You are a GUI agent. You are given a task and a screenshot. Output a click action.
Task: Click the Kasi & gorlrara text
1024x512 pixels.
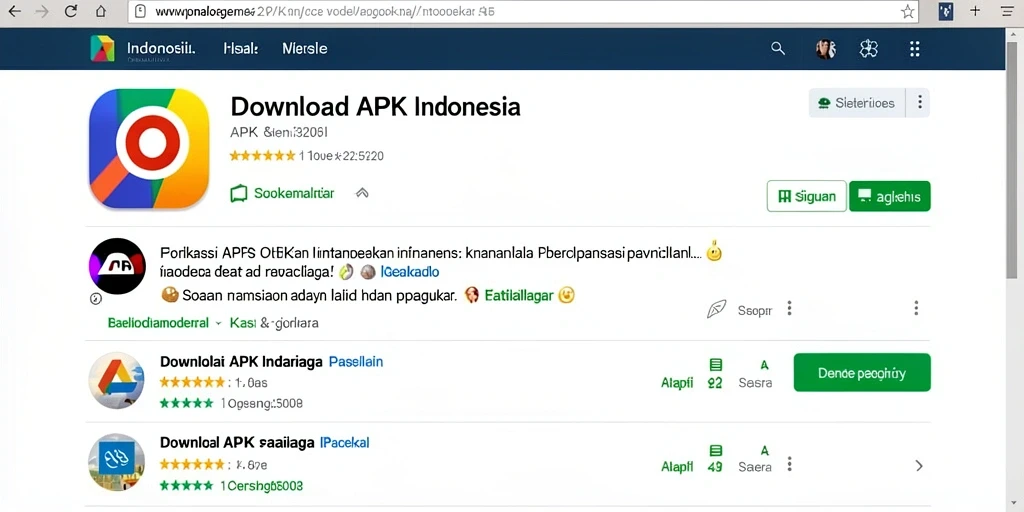pyautogui.click(x=274, y=323)
